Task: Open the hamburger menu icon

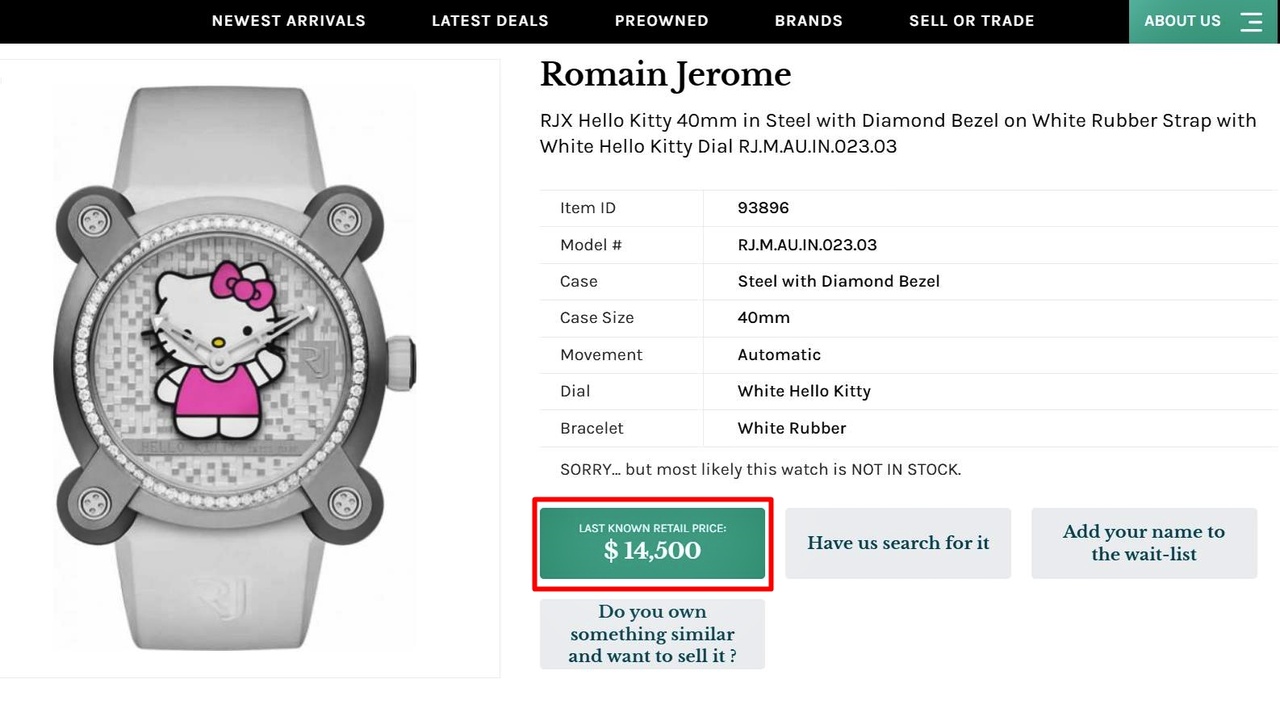Action: point(1251,21)
